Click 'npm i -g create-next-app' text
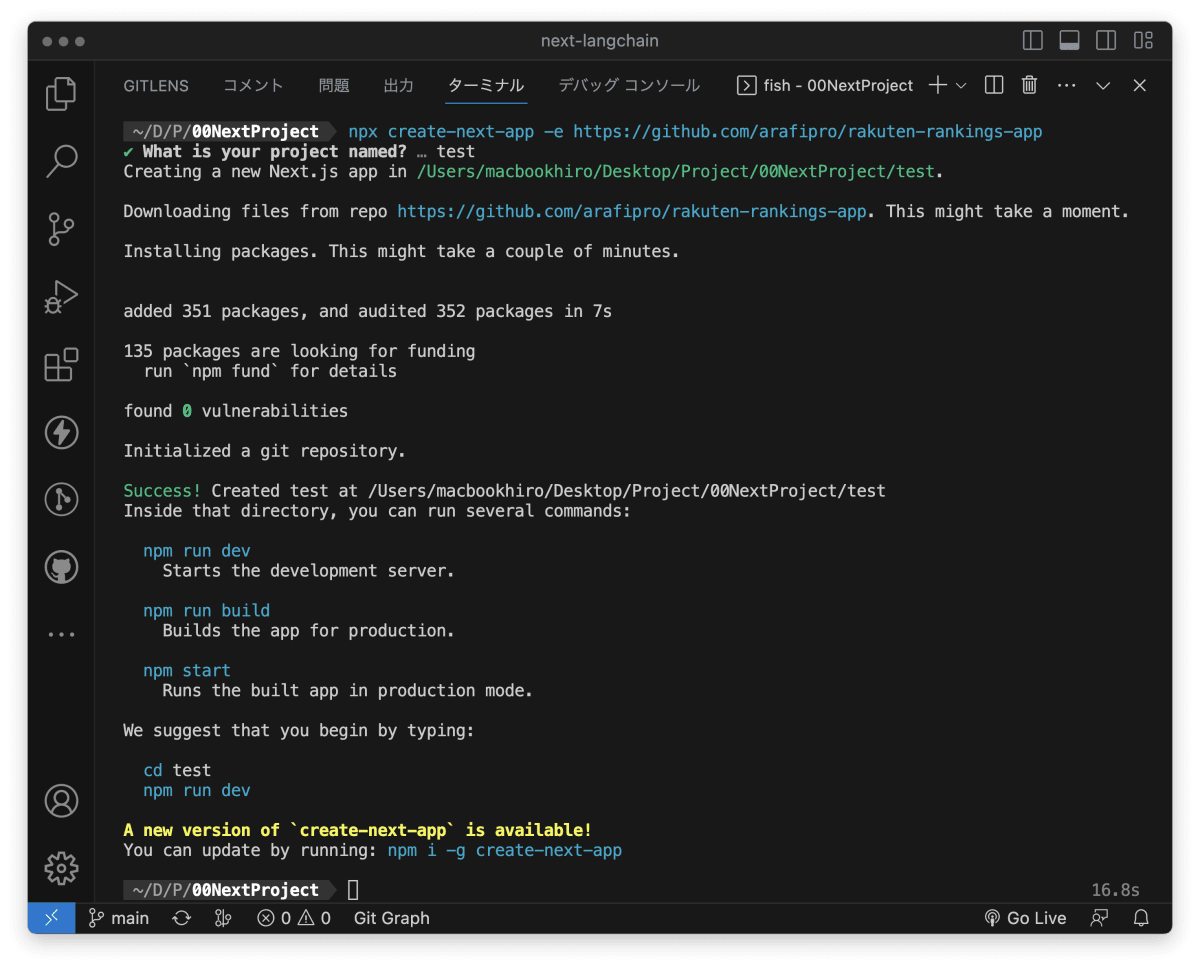 coord(505,851)
